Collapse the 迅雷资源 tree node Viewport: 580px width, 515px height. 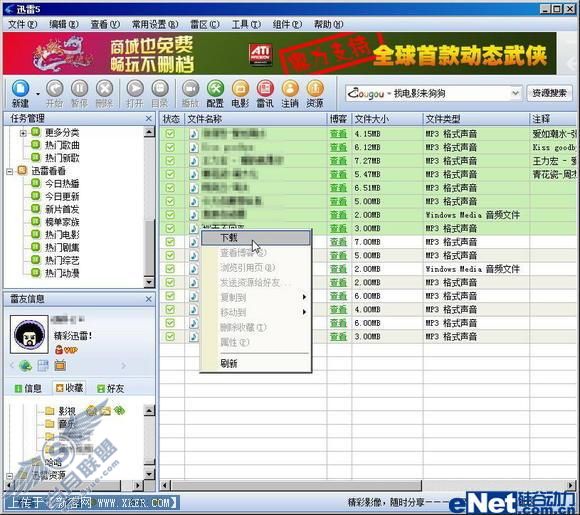coord(10,476)
